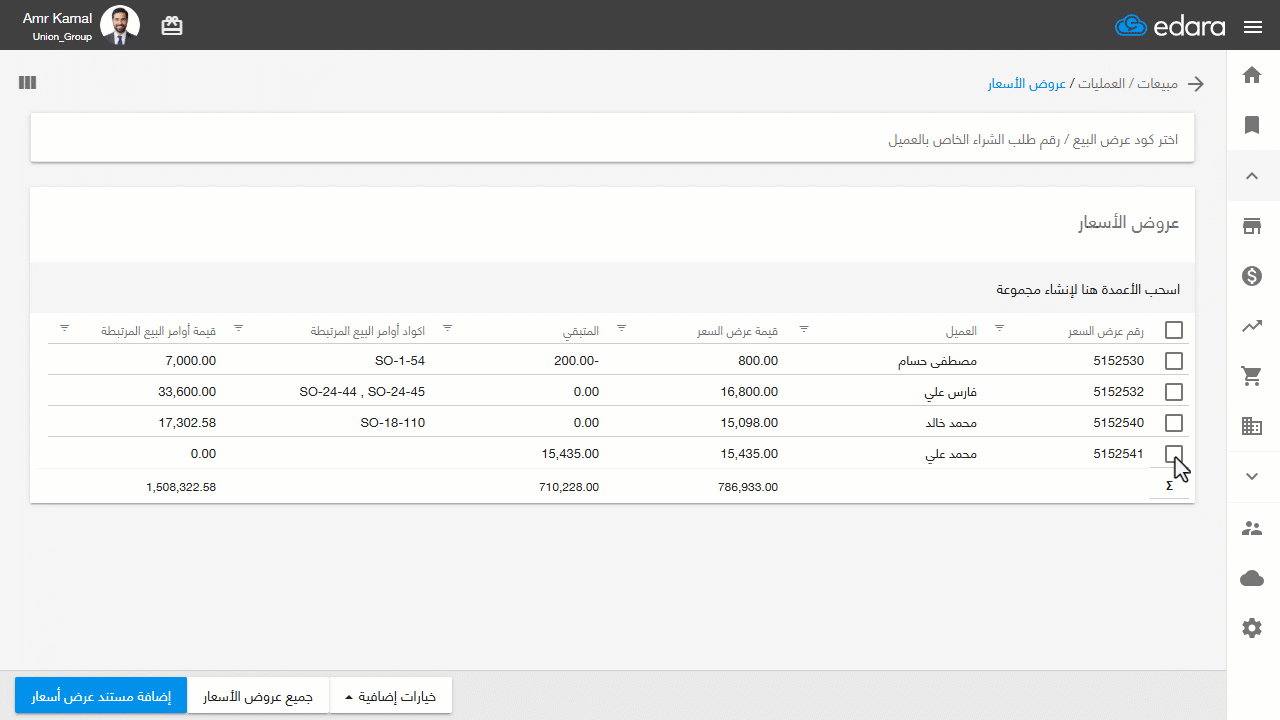Open filter for المتبقي column
1280x720 pixels.
pos(447,328)
